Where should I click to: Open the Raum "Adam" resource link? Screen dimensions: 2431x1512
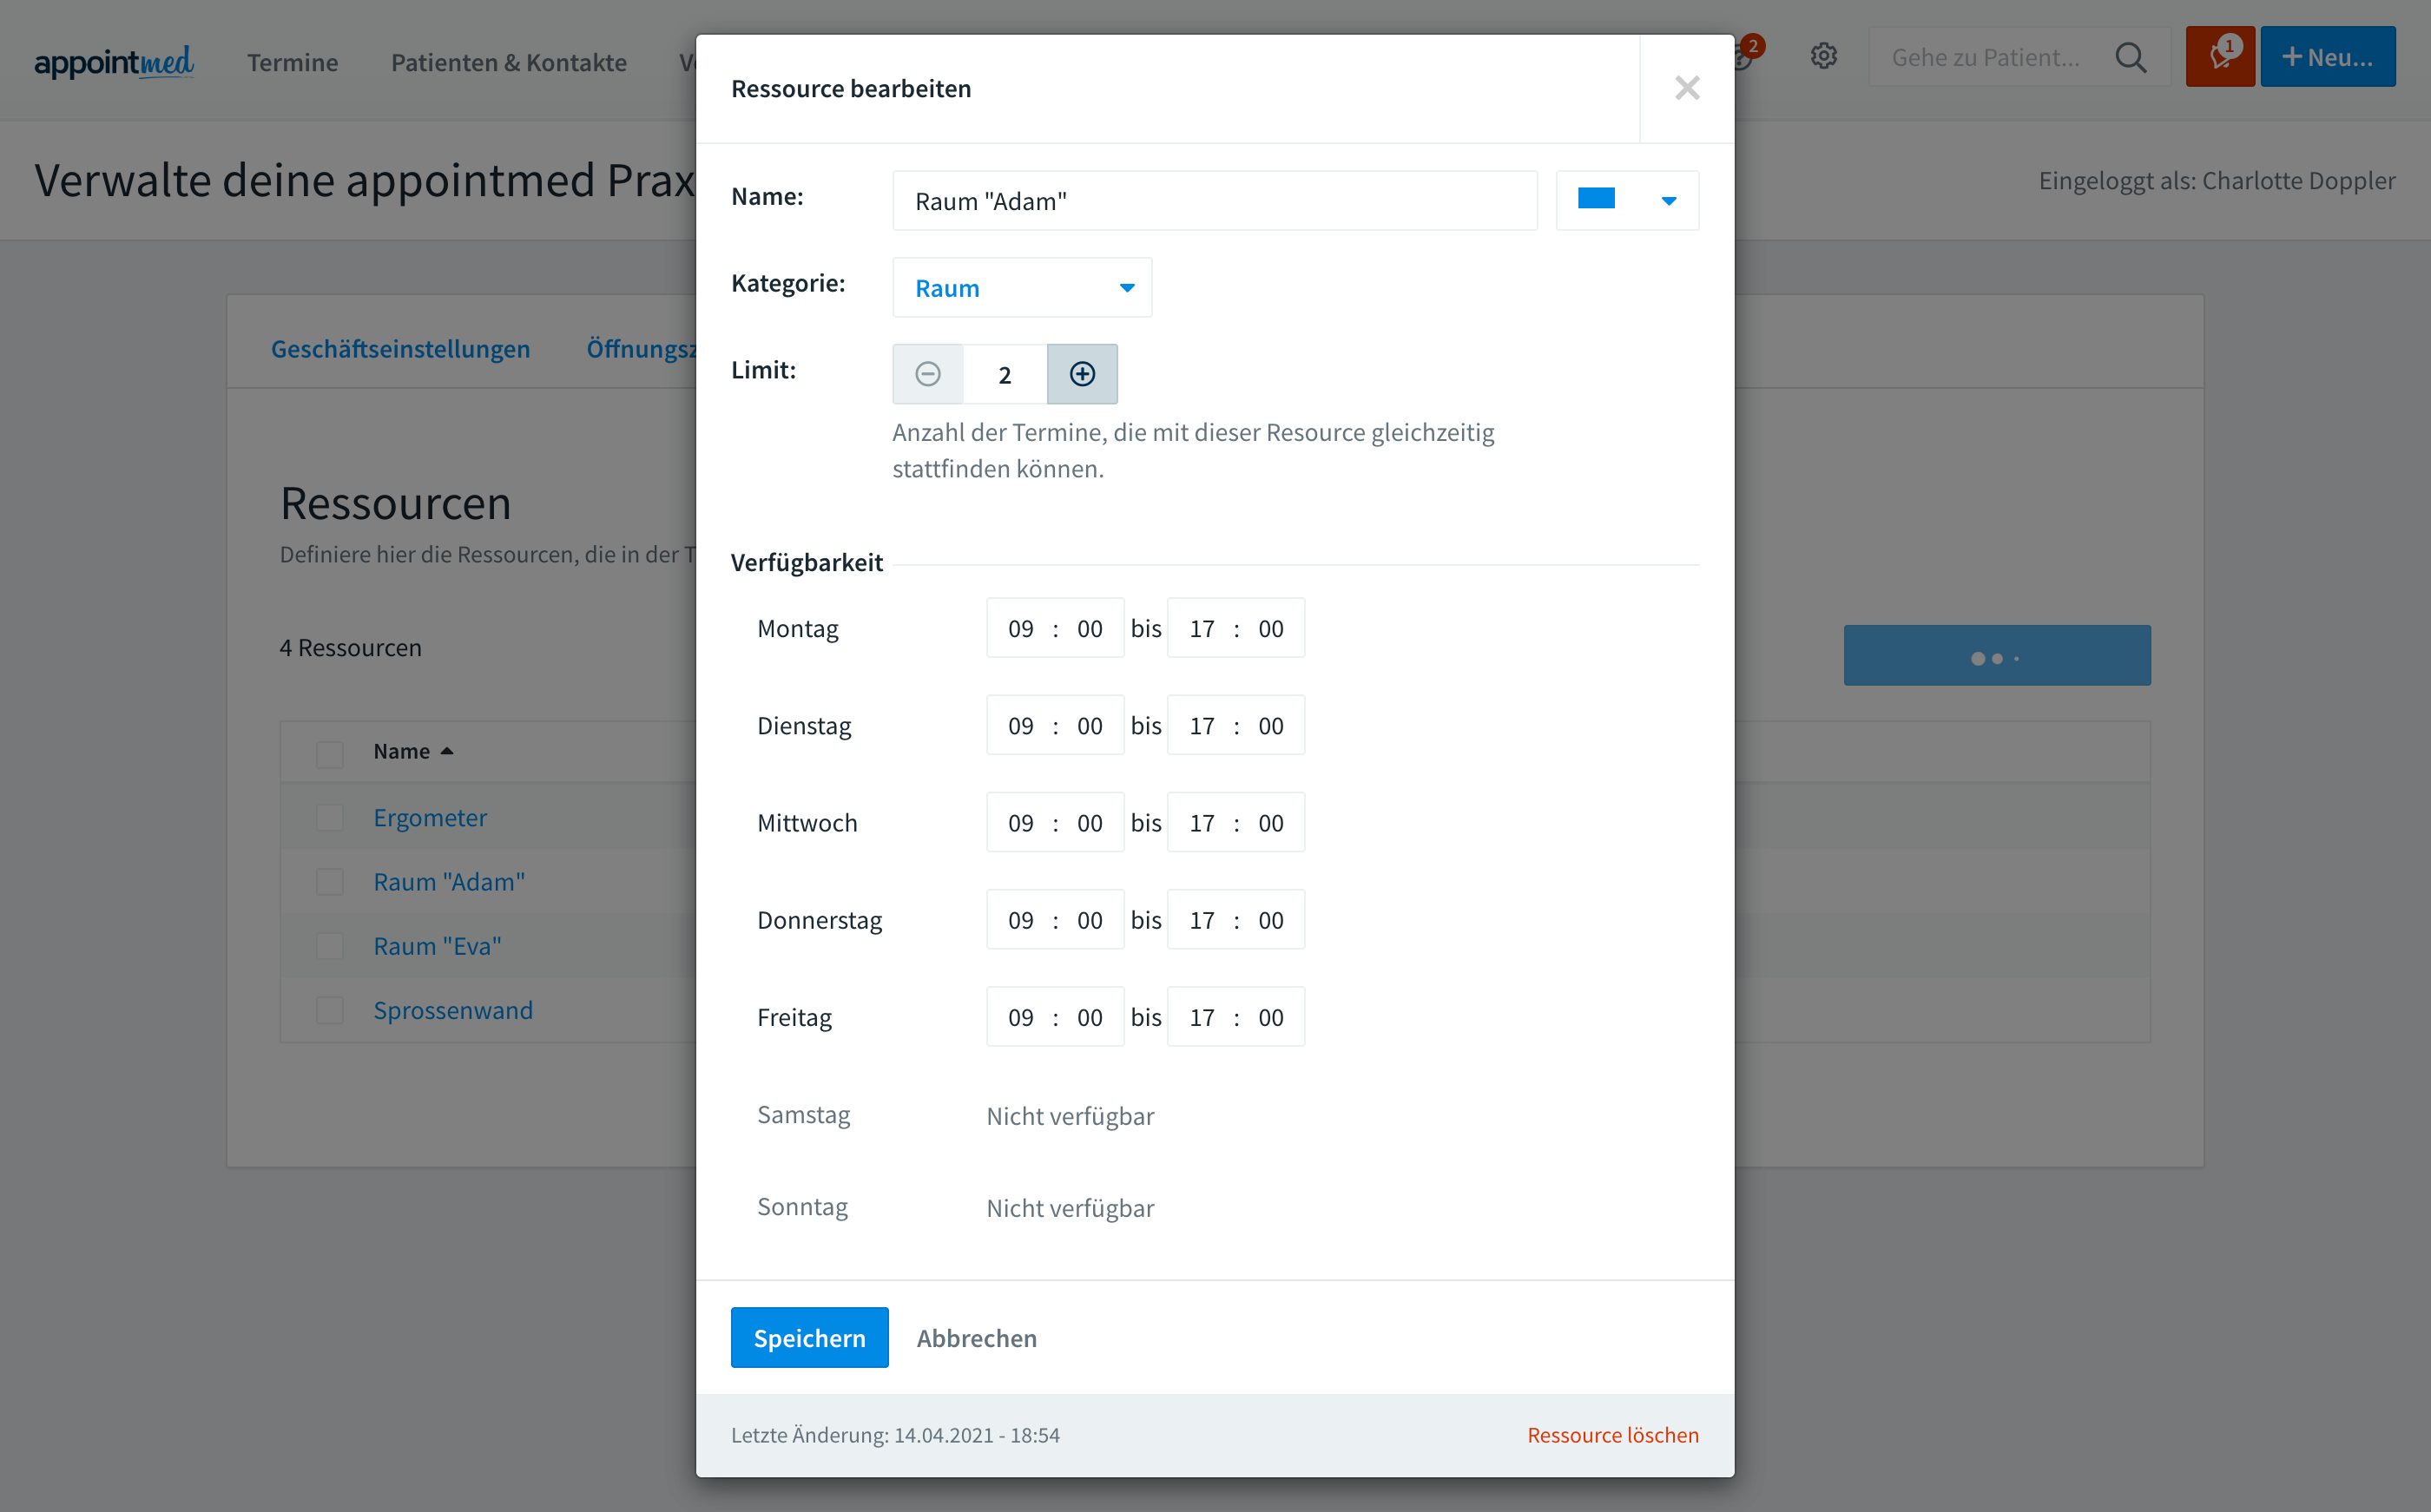tap(449, 882)
